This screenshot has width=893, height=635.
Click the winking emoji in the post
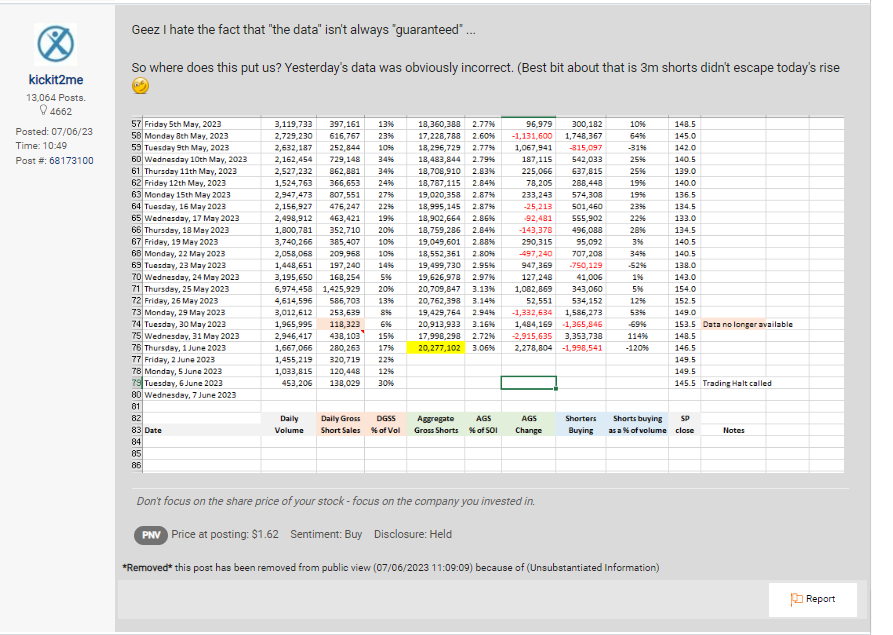click(141, 88)
